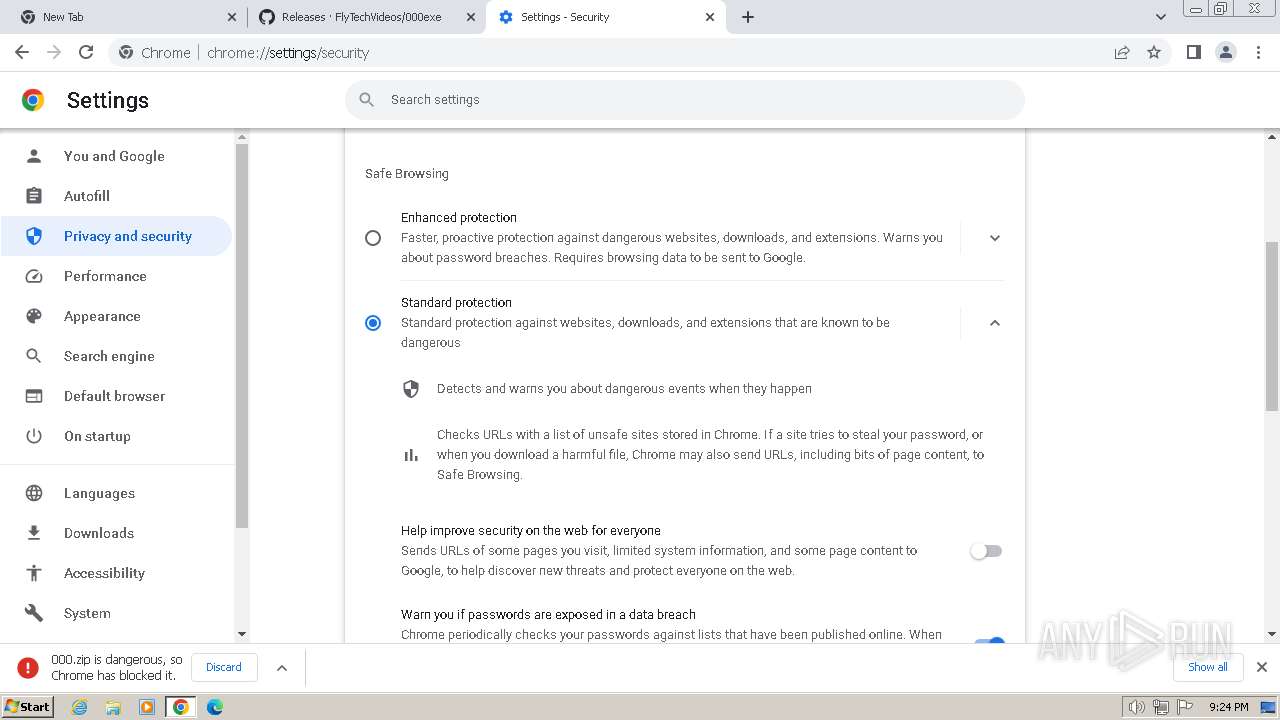Viewport: 1280px width, 720px height.
Task: Open Performance settings section
Action: pos(117,276)
